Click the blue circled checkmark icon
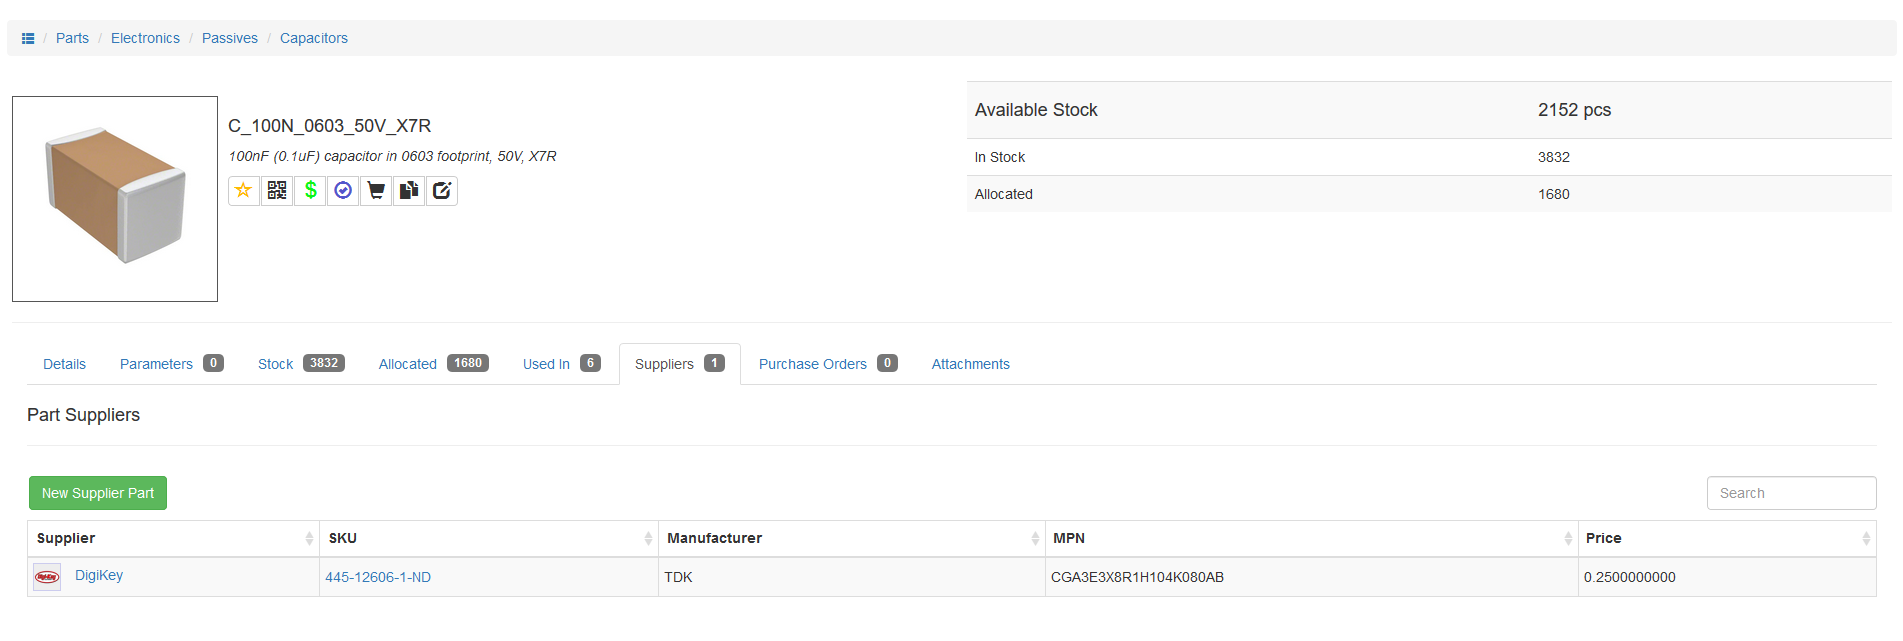Screen dimensions: 1903x641 coord(343,190)
